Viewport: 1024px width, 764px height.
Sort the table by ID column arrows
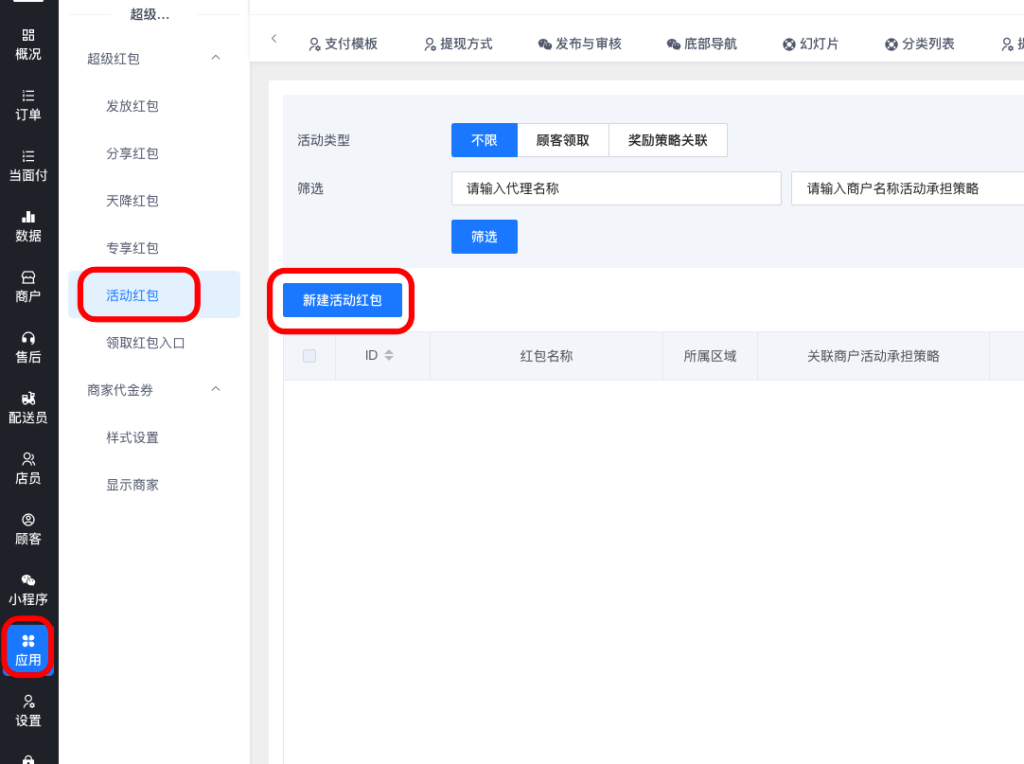[x=389, y=356]
